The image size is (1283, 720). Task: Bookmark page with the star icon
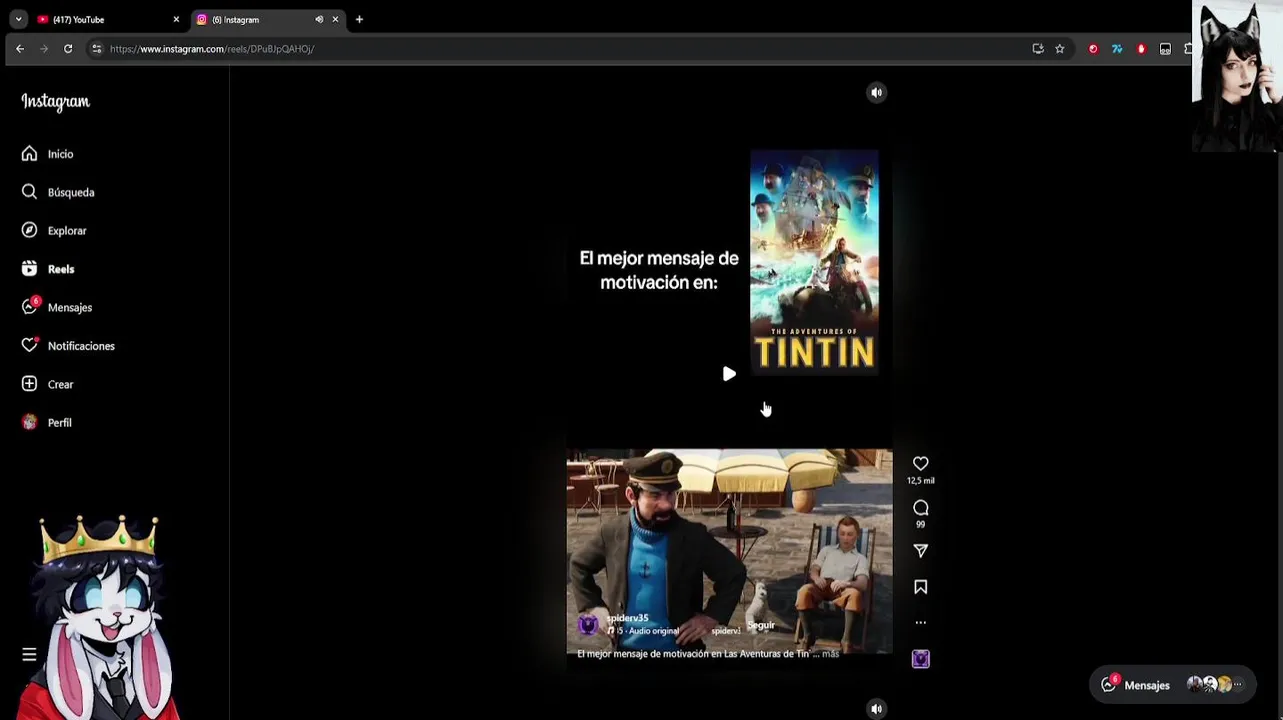tap(1060, 48)
